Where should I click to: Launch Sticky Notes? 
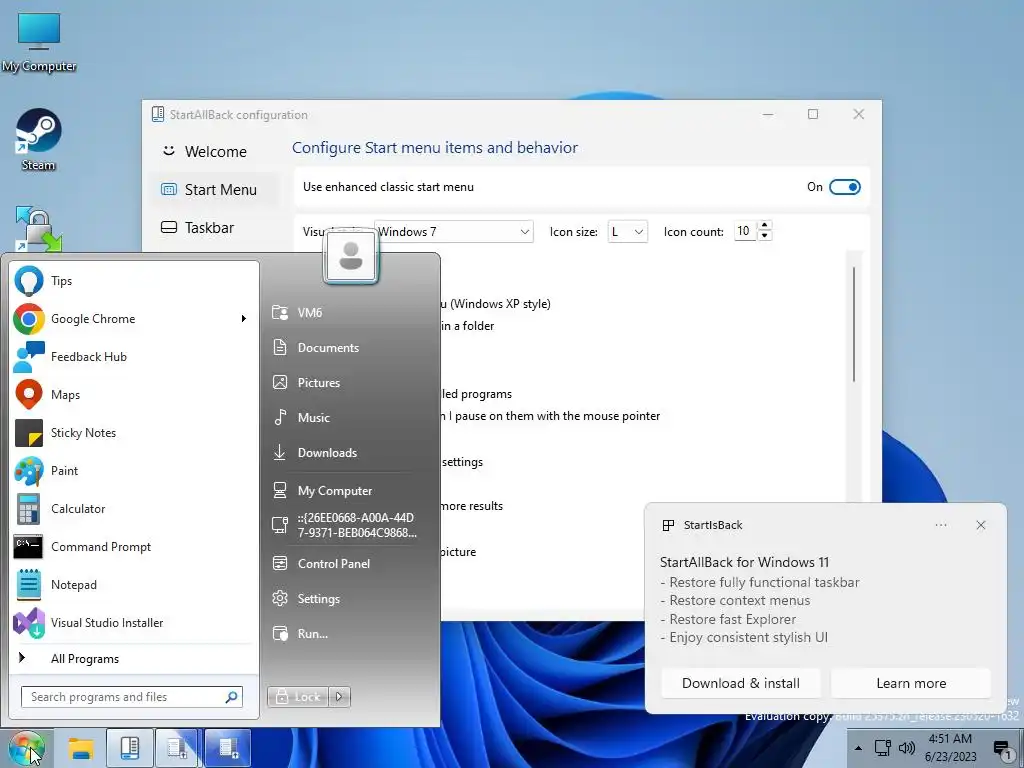[133, 432]
